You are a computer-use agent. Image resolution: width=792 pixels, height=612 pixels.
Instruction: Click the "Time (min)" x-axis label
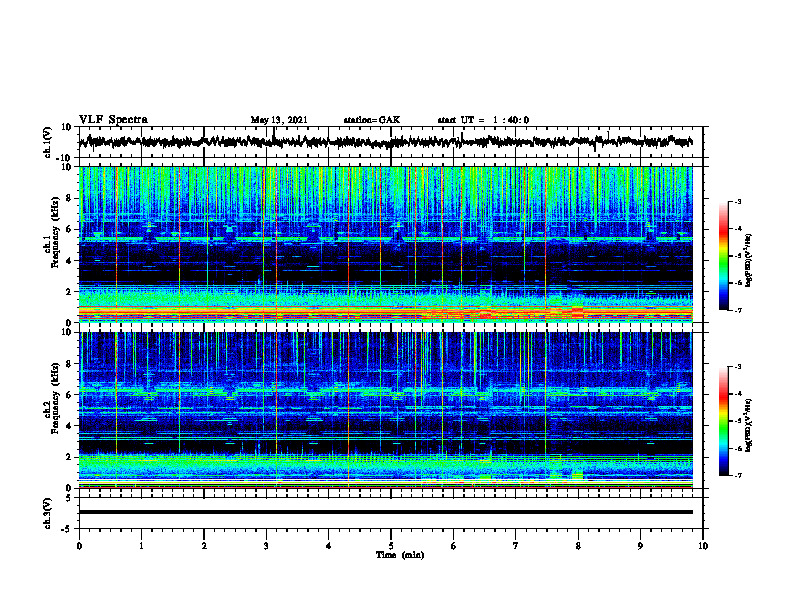(x=400, y=555)
